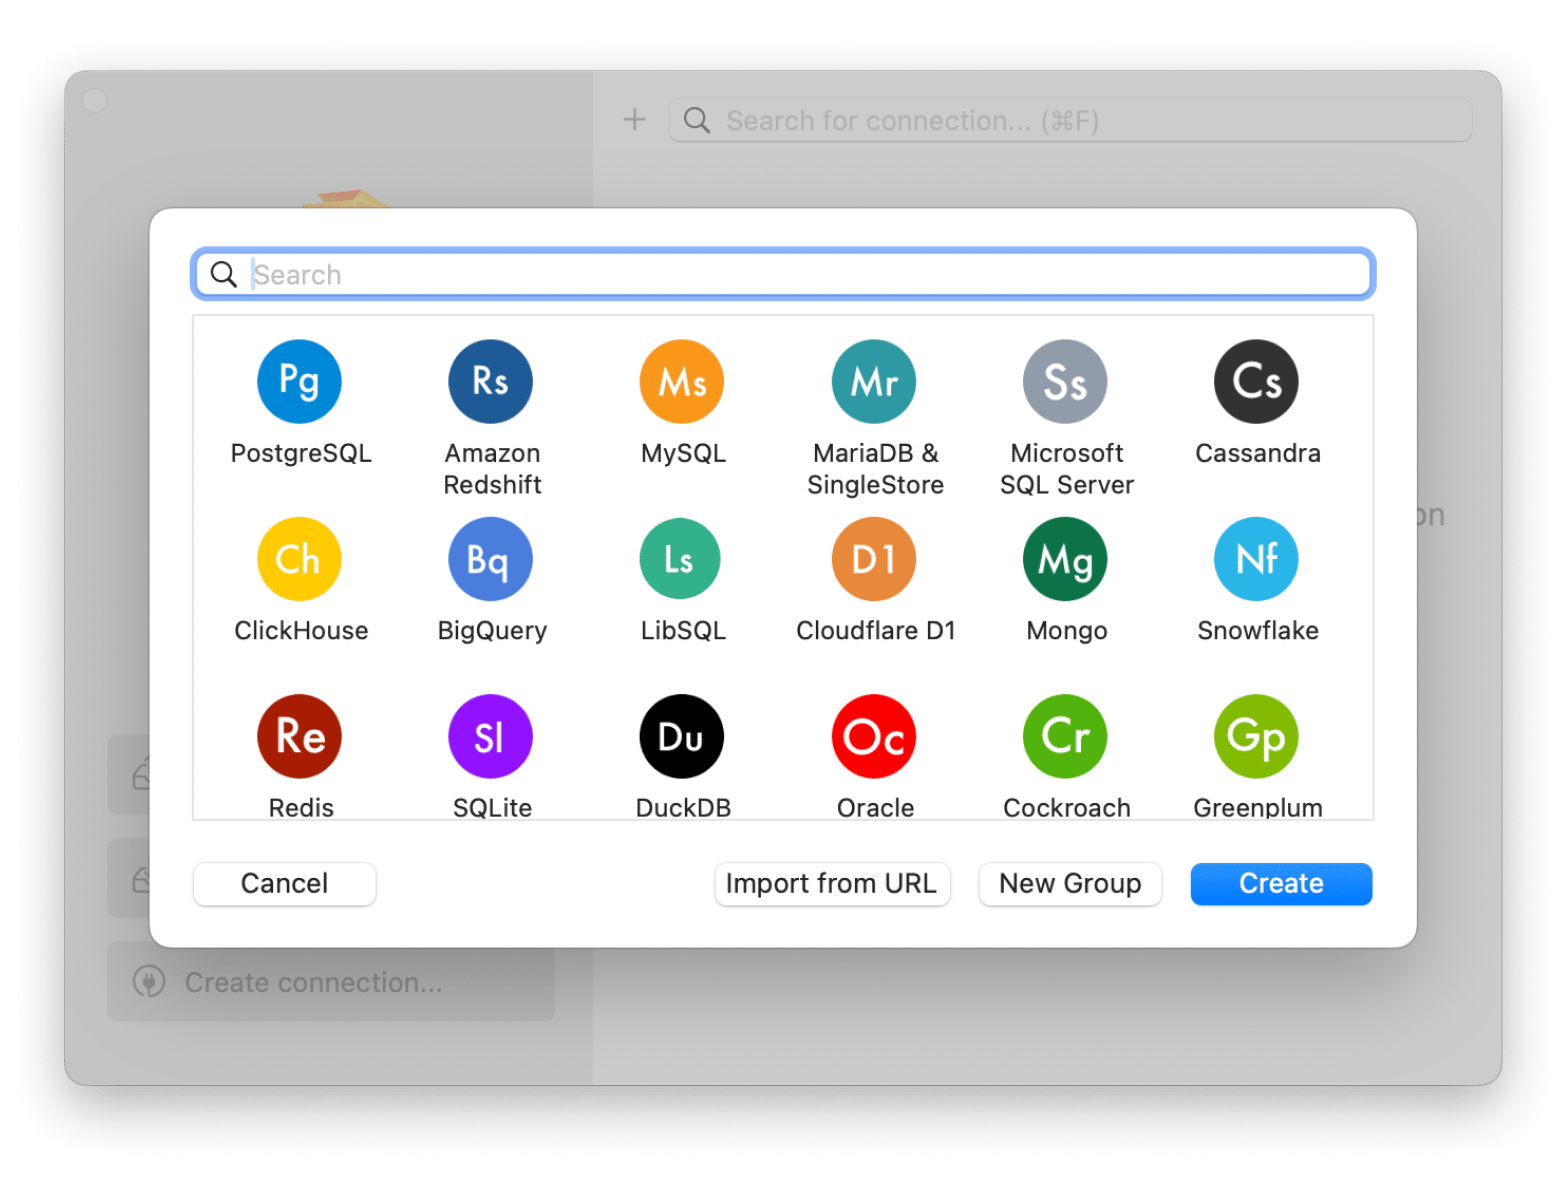Select the Cloudflare D1 icon
The width and height of the screenshot is (1560, 1178).
pos(874,559)
